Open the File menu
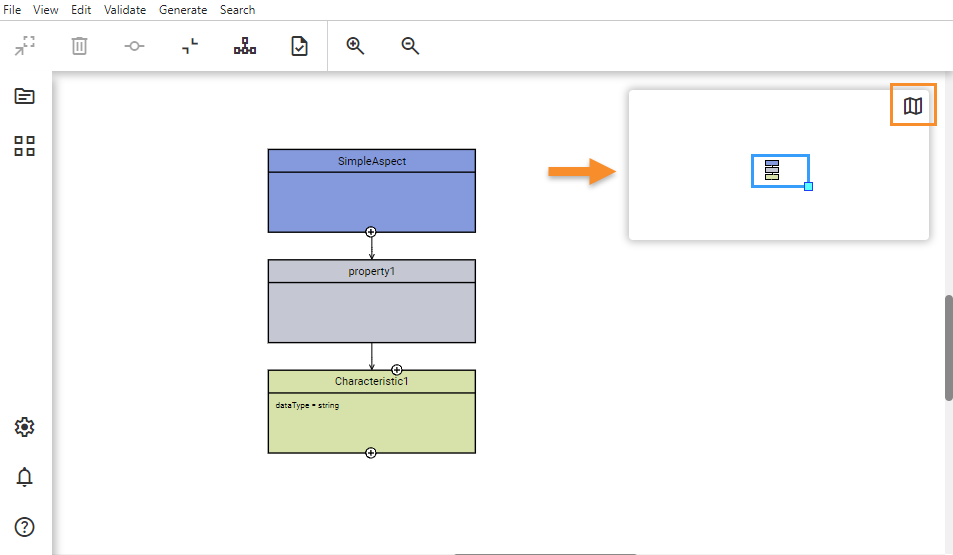This screenshot has width=953, height=555. click(x=13, y=10)
